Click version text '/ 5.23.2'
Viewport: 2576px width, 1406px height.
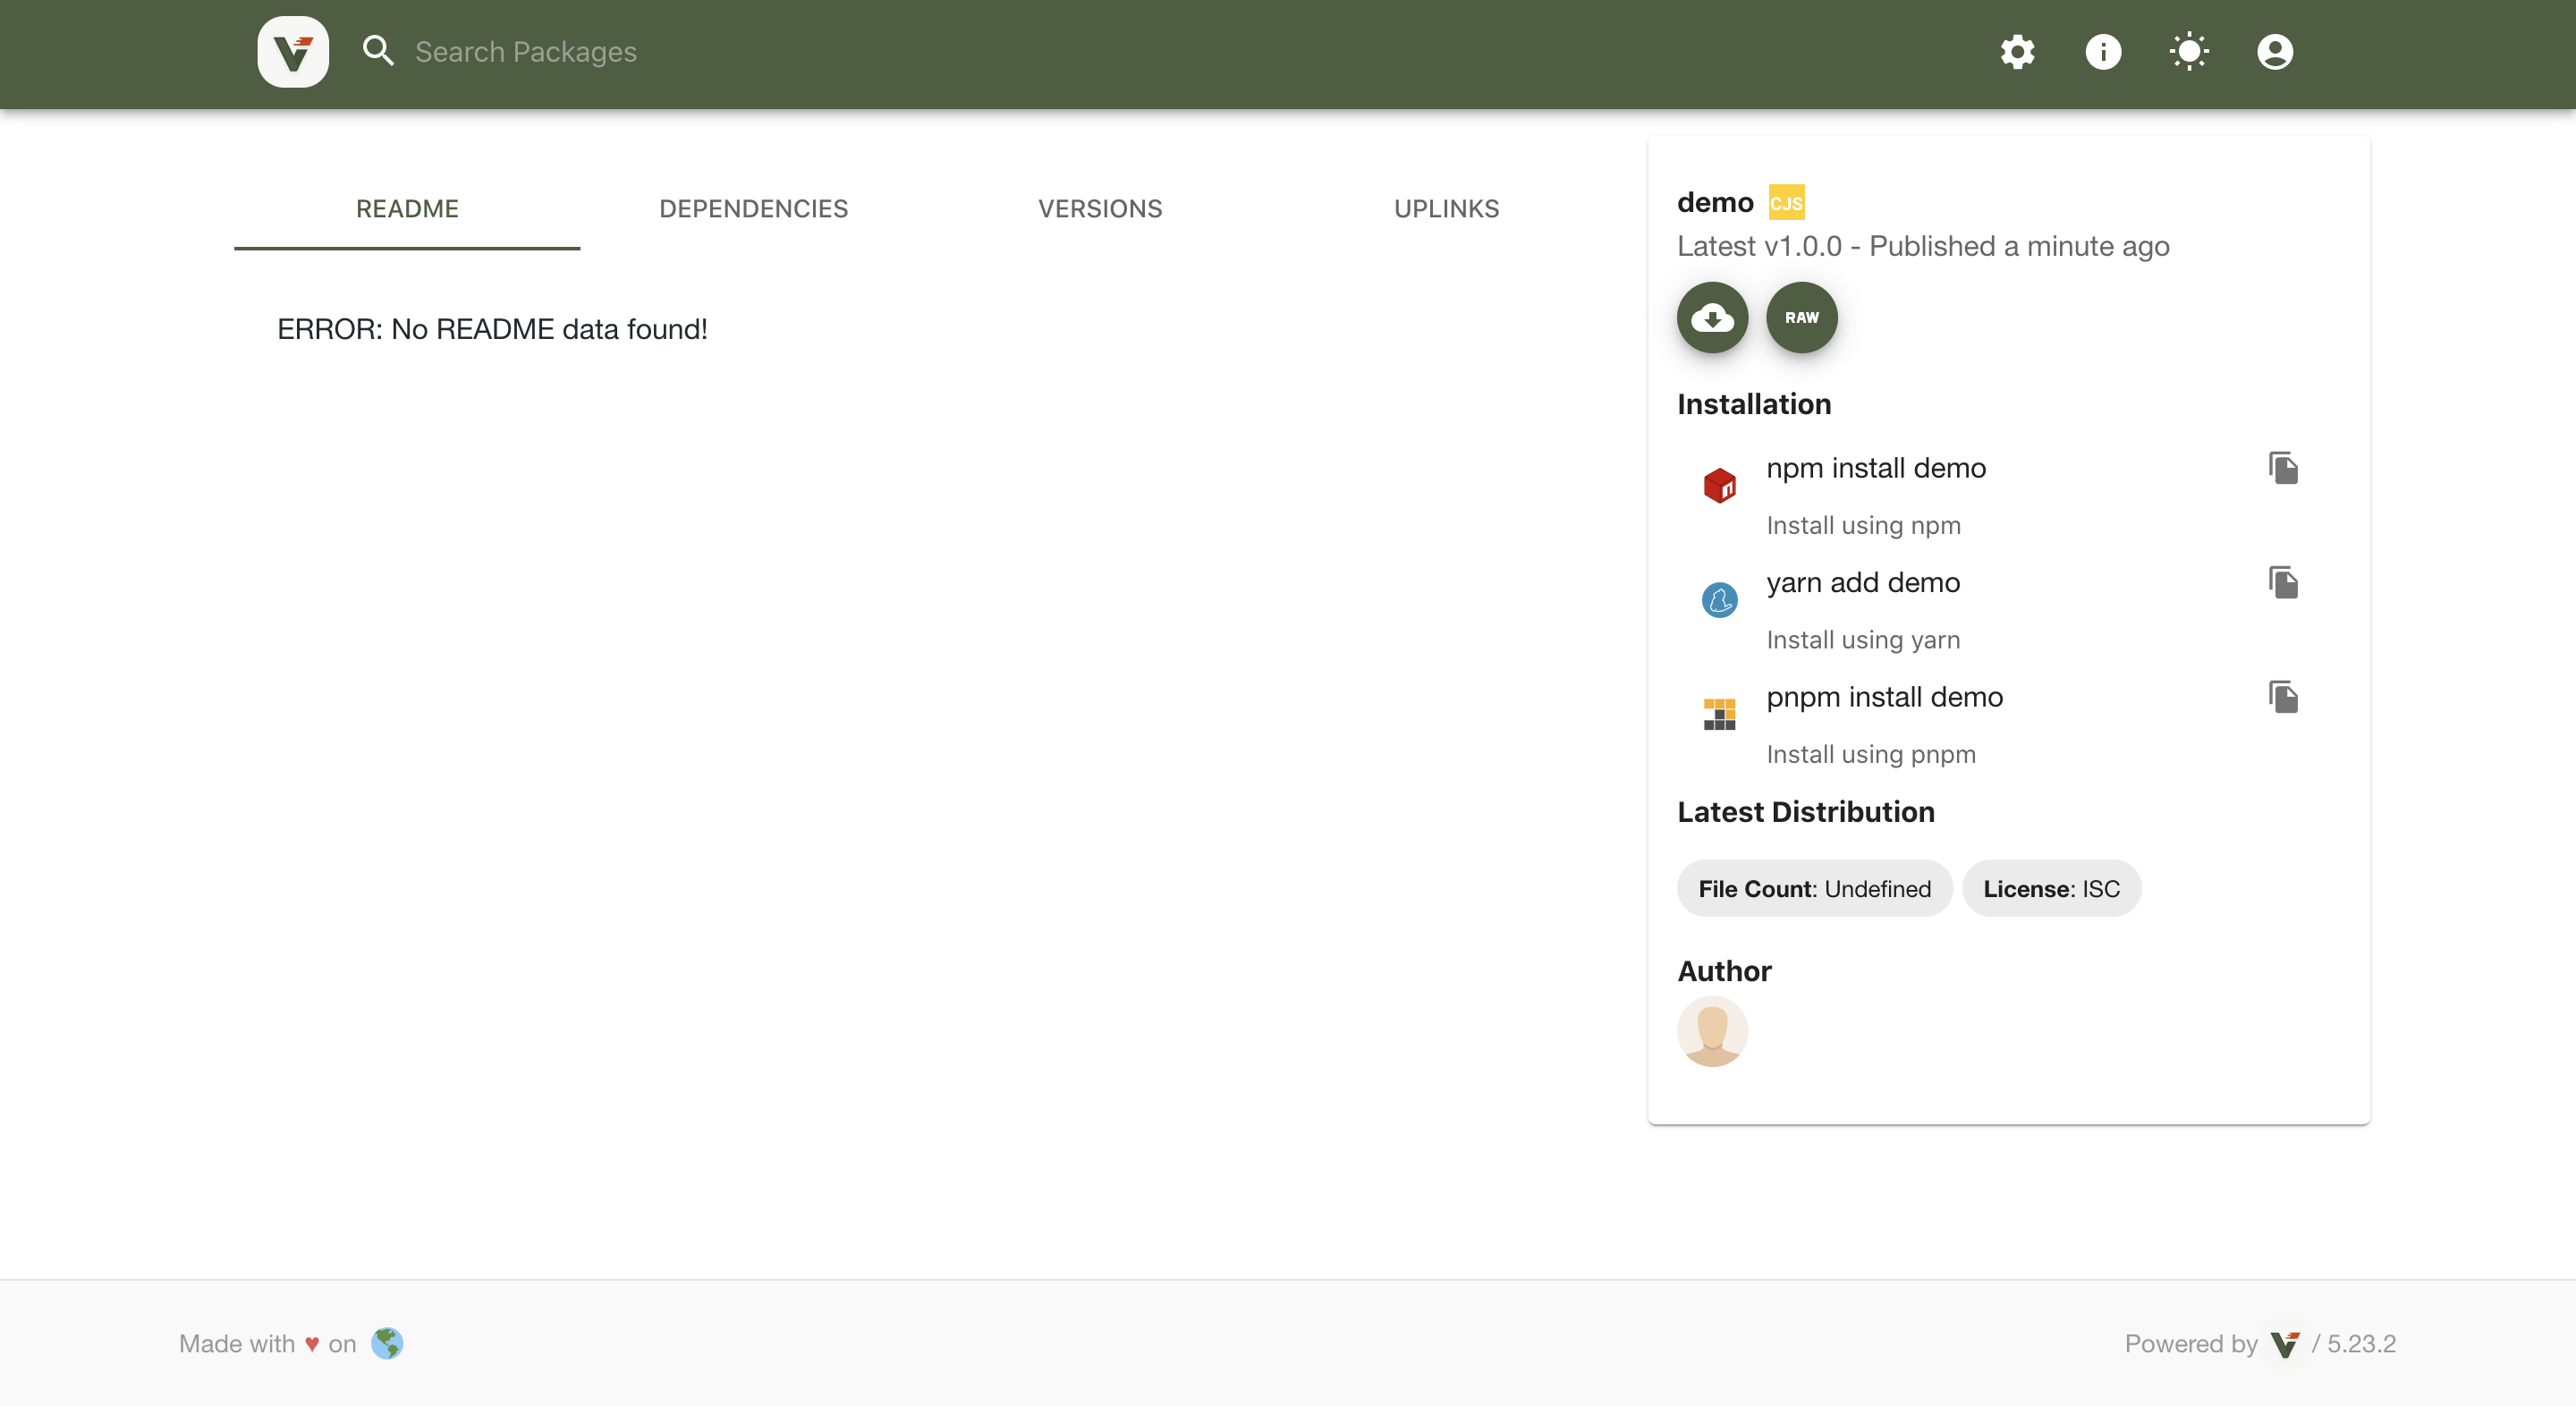click(x=2353, y=1344)
